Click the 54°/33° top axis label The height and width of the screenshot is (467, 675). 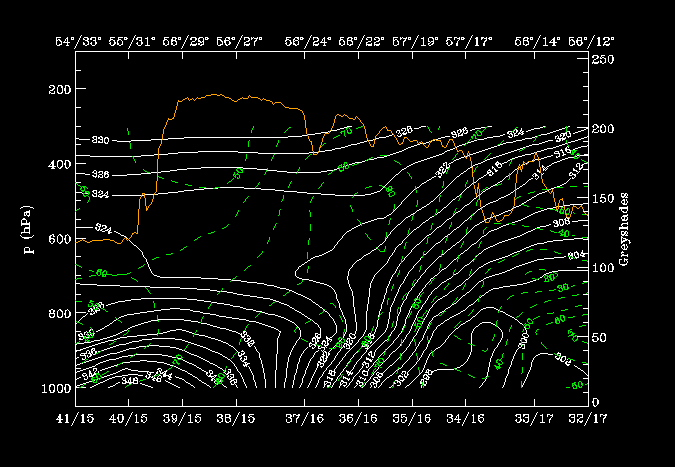[77, 42]
